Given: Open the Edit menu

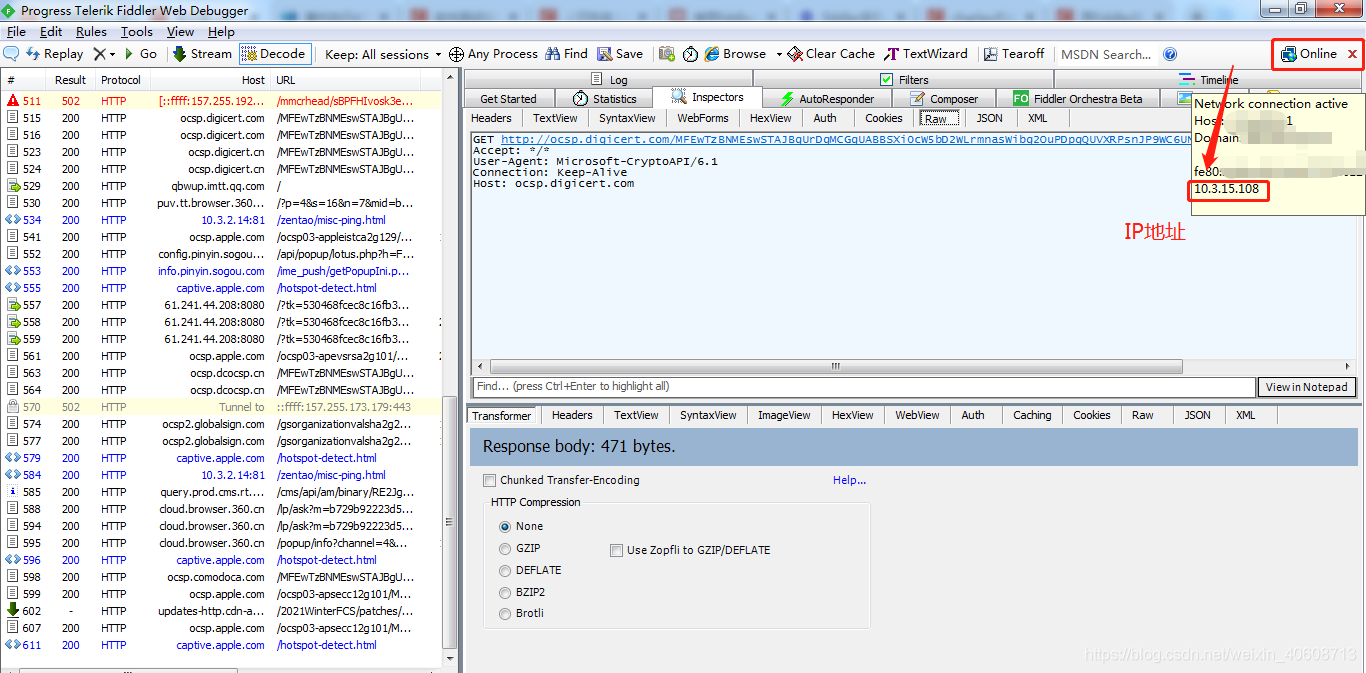Looking at the screenshot, I should tap(51, 32).
